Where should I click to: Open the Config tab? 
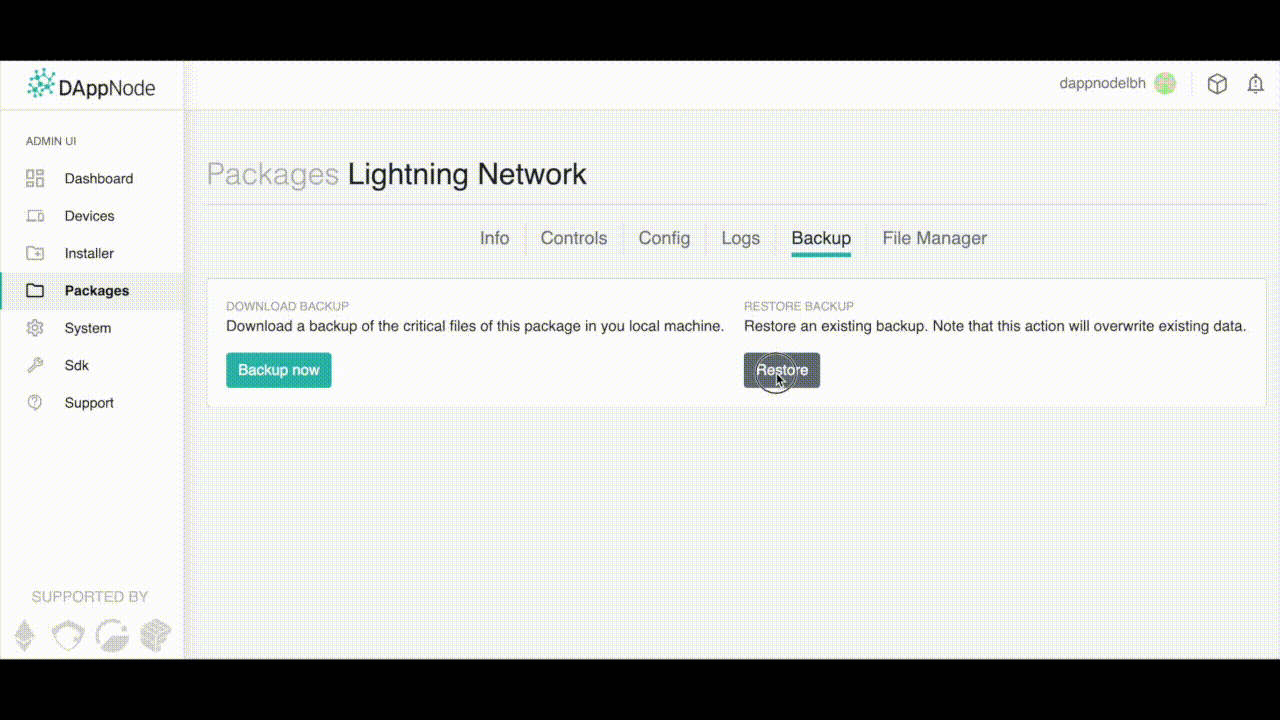tap(664, 238)
